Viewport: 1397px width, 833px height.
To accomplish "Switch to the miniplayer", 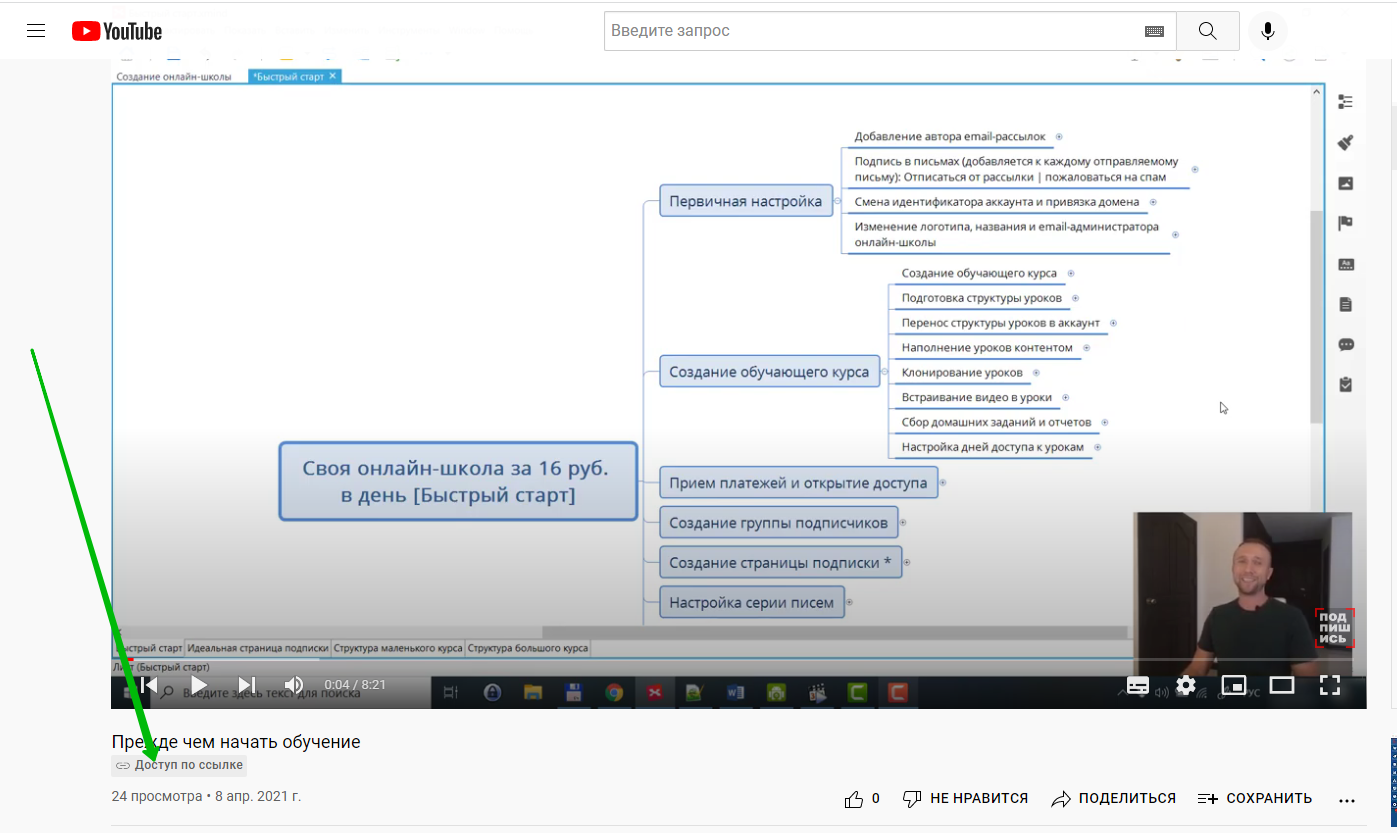I will click(x=1234, y=685).
